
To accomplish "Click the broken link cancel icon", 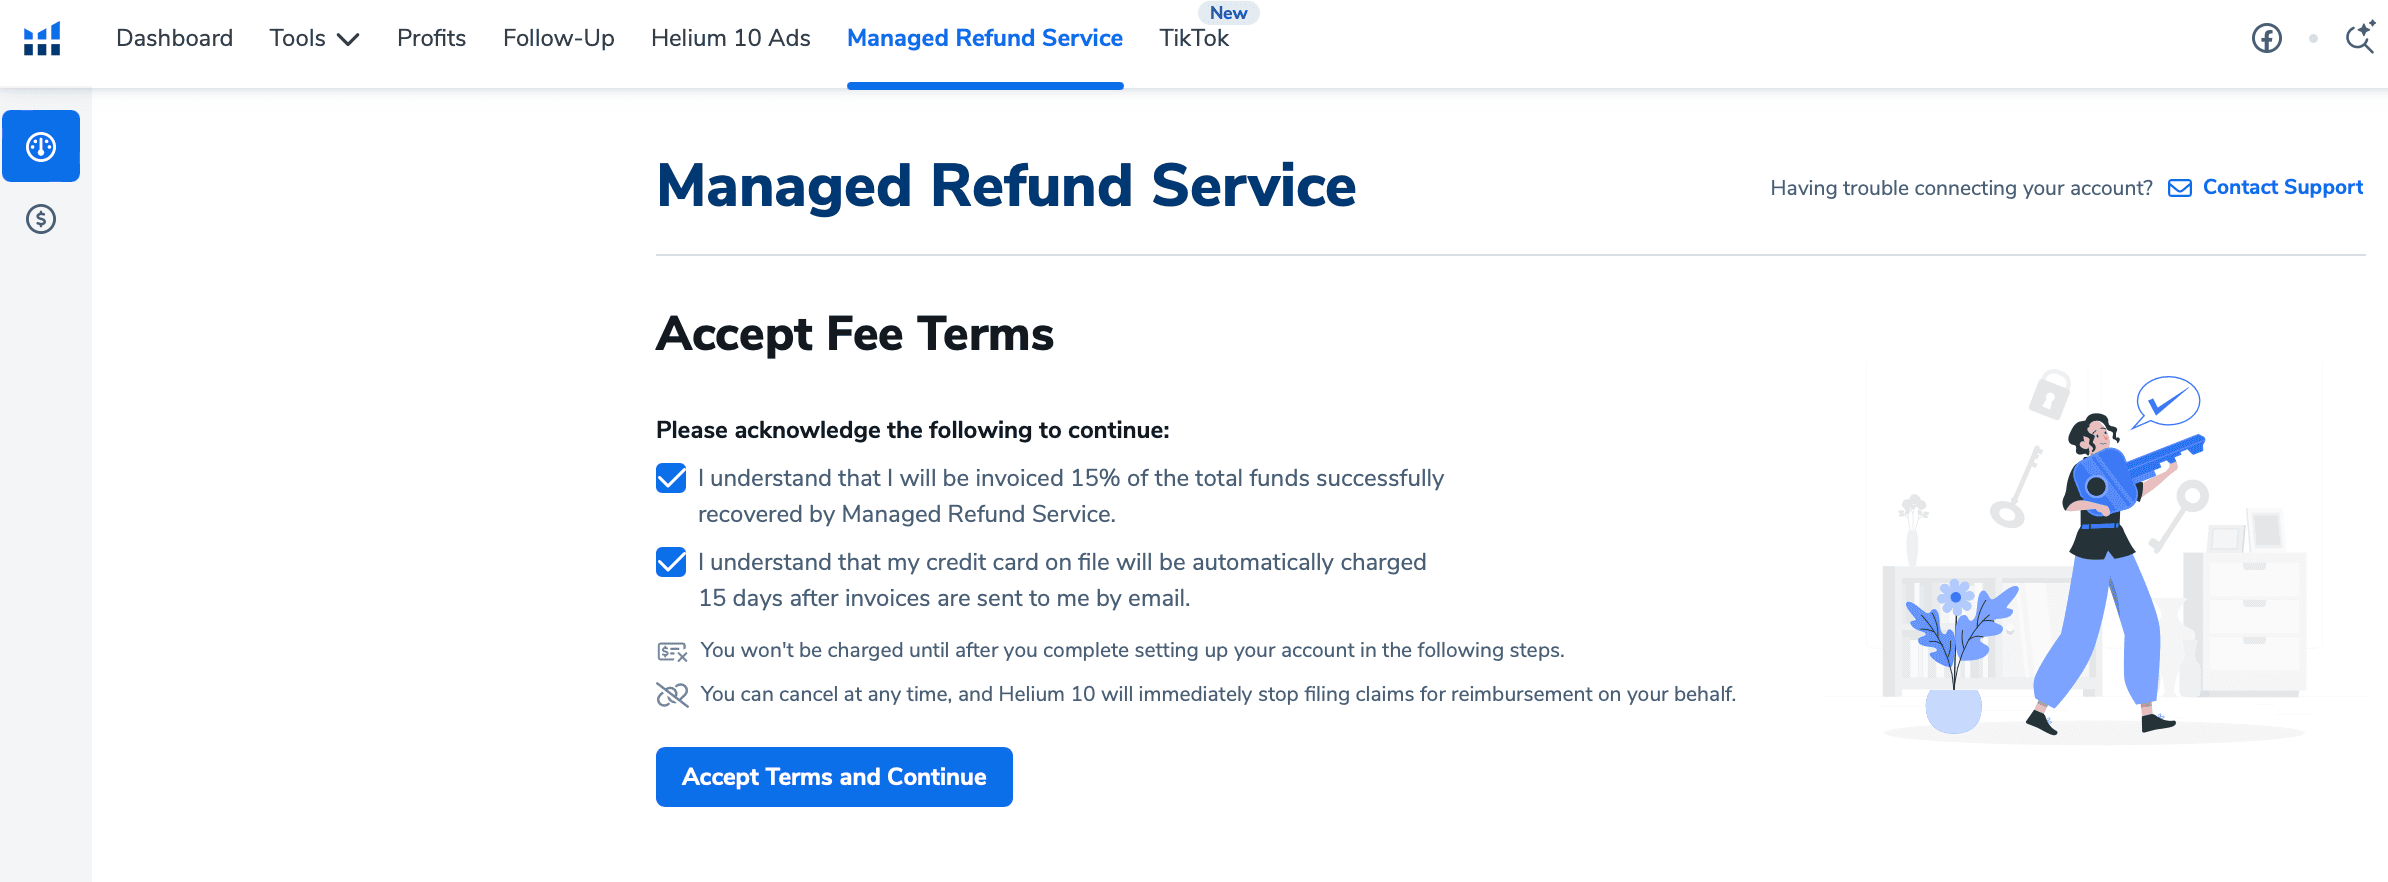I will pyautogui.click(x=672, y=695).
